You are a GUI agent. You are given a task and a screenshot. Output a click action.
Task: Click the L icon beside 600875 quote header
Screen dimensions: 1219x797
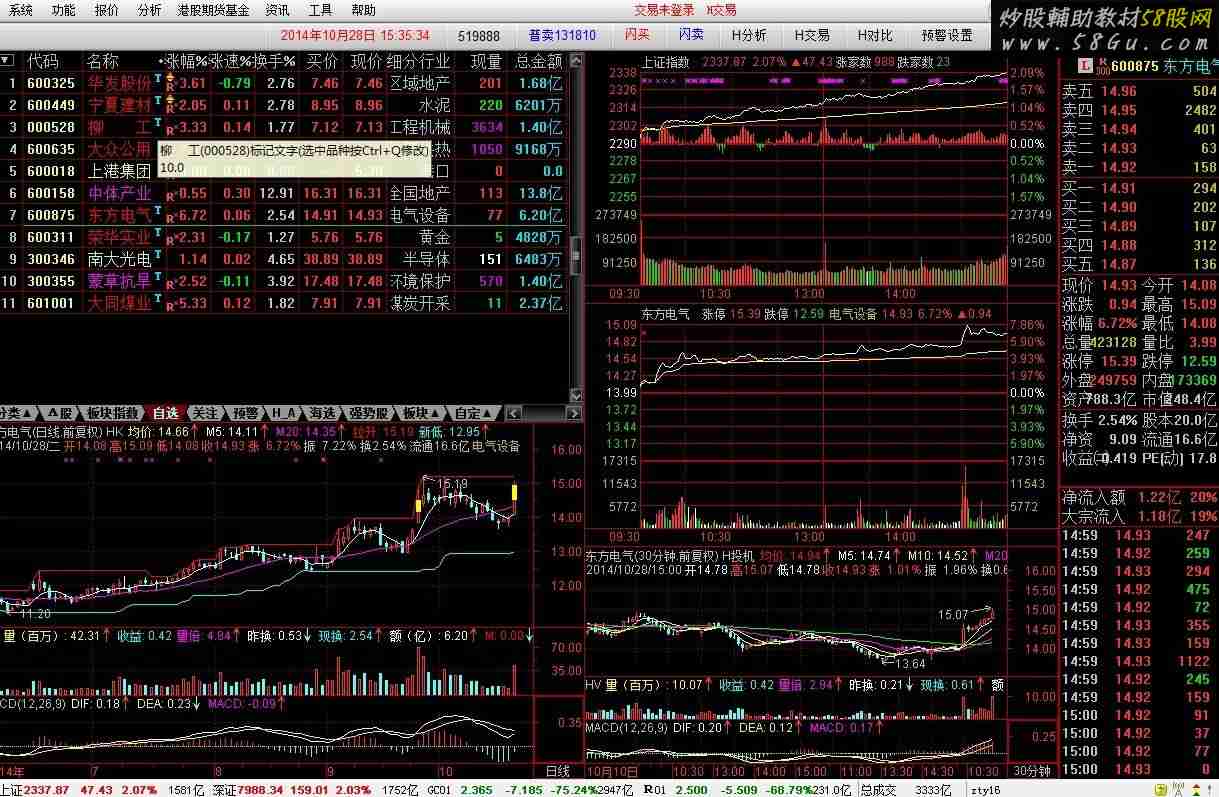1084,66
